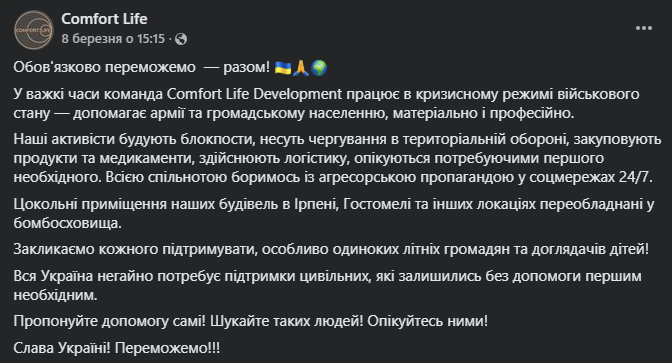Click the headline Обов'язково переможемо — разом!

pos(142,67)
